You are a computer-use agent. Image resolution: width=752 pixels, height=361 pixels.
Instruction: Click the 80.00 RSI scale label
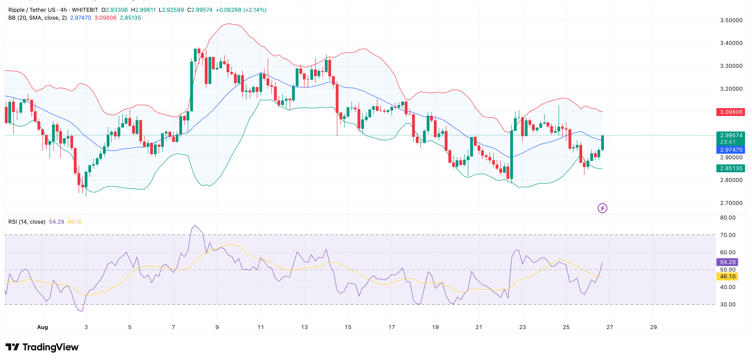click(728, 218)
